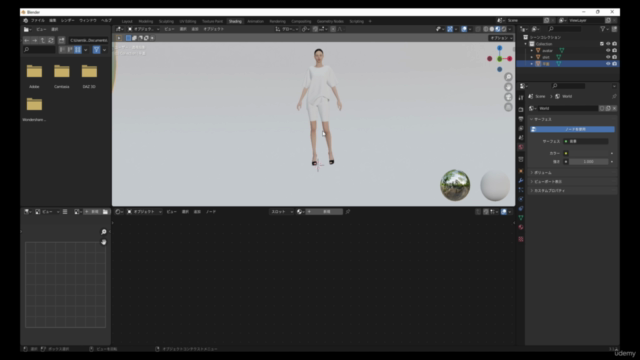Toggle render camera icon of Collection

pos(614,44)
